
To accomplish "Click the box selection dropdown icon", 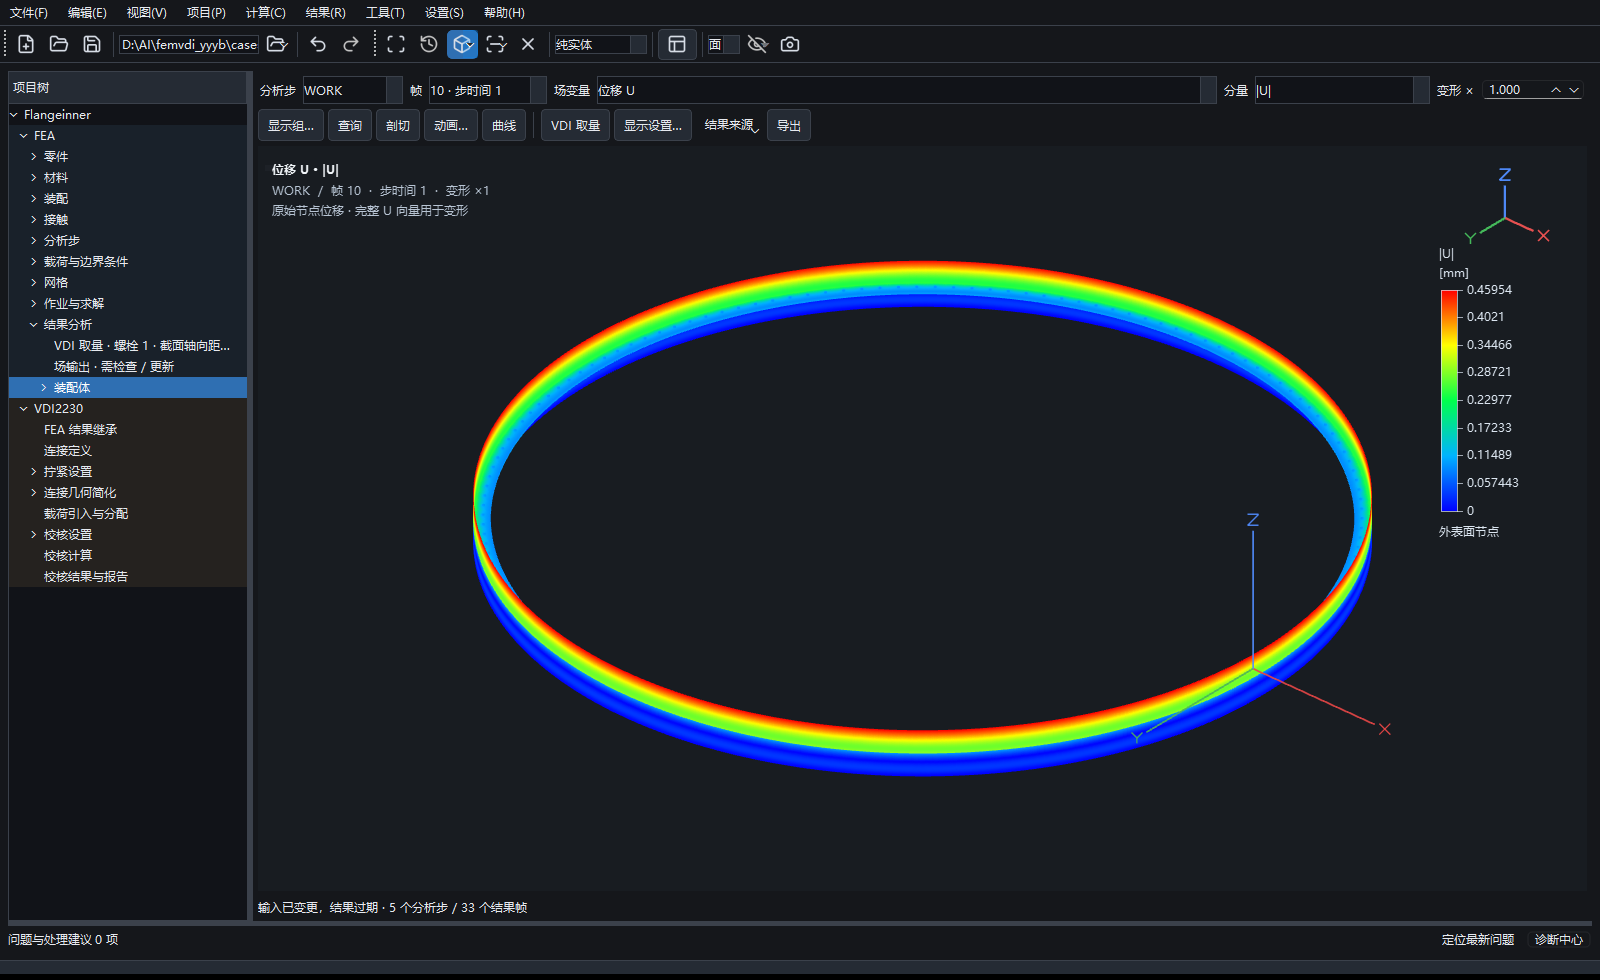I will point(496,44).
